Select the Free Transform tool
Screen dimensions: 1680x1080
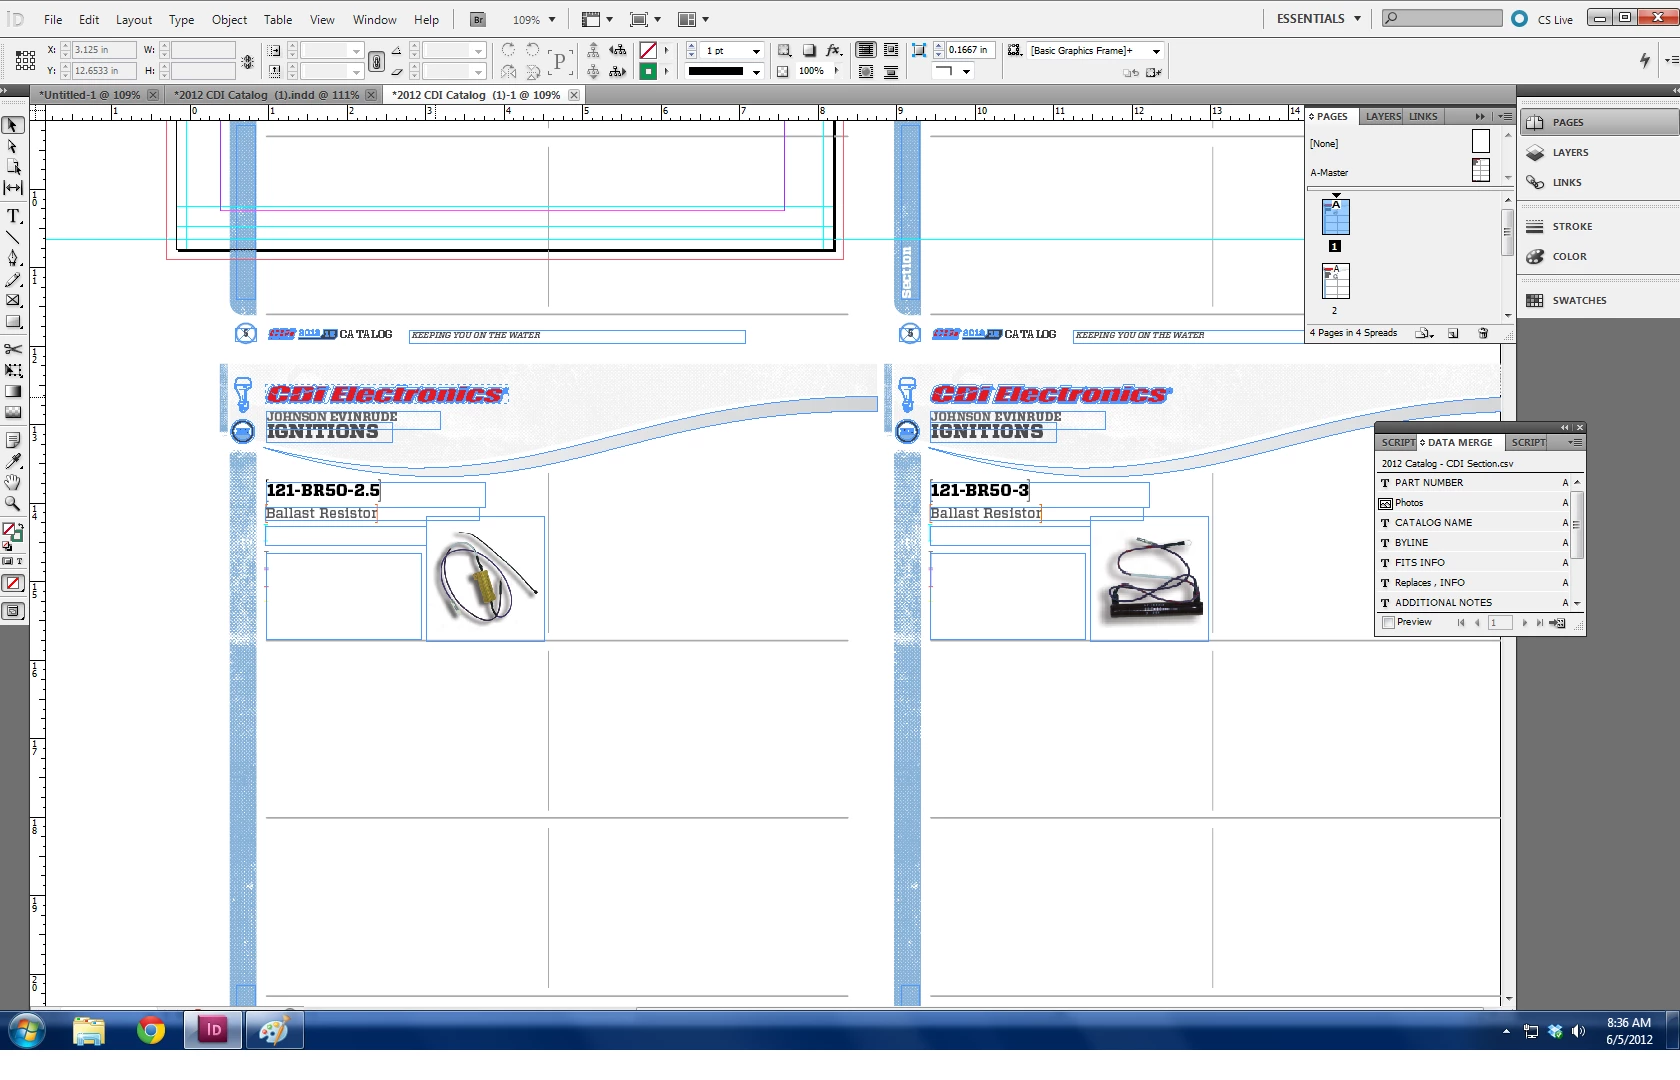click(13, 370)
